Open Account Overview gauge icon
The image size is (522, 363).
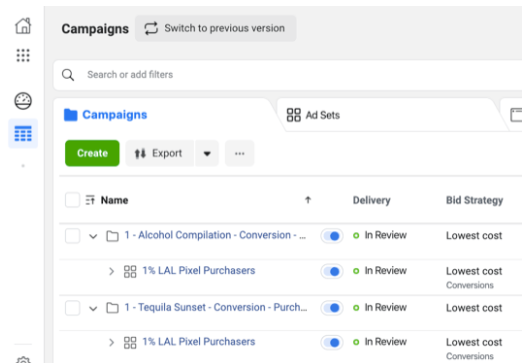[23, 101]
